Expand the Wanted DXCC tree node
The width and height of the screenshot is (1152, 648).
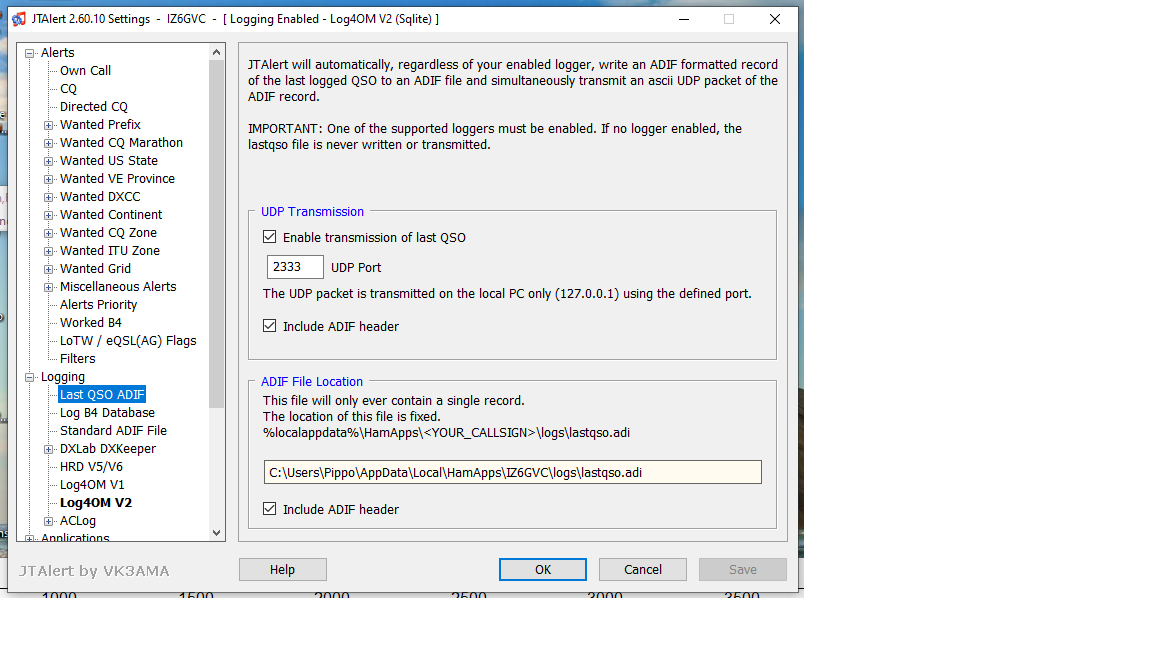click(x=48, y=197)
